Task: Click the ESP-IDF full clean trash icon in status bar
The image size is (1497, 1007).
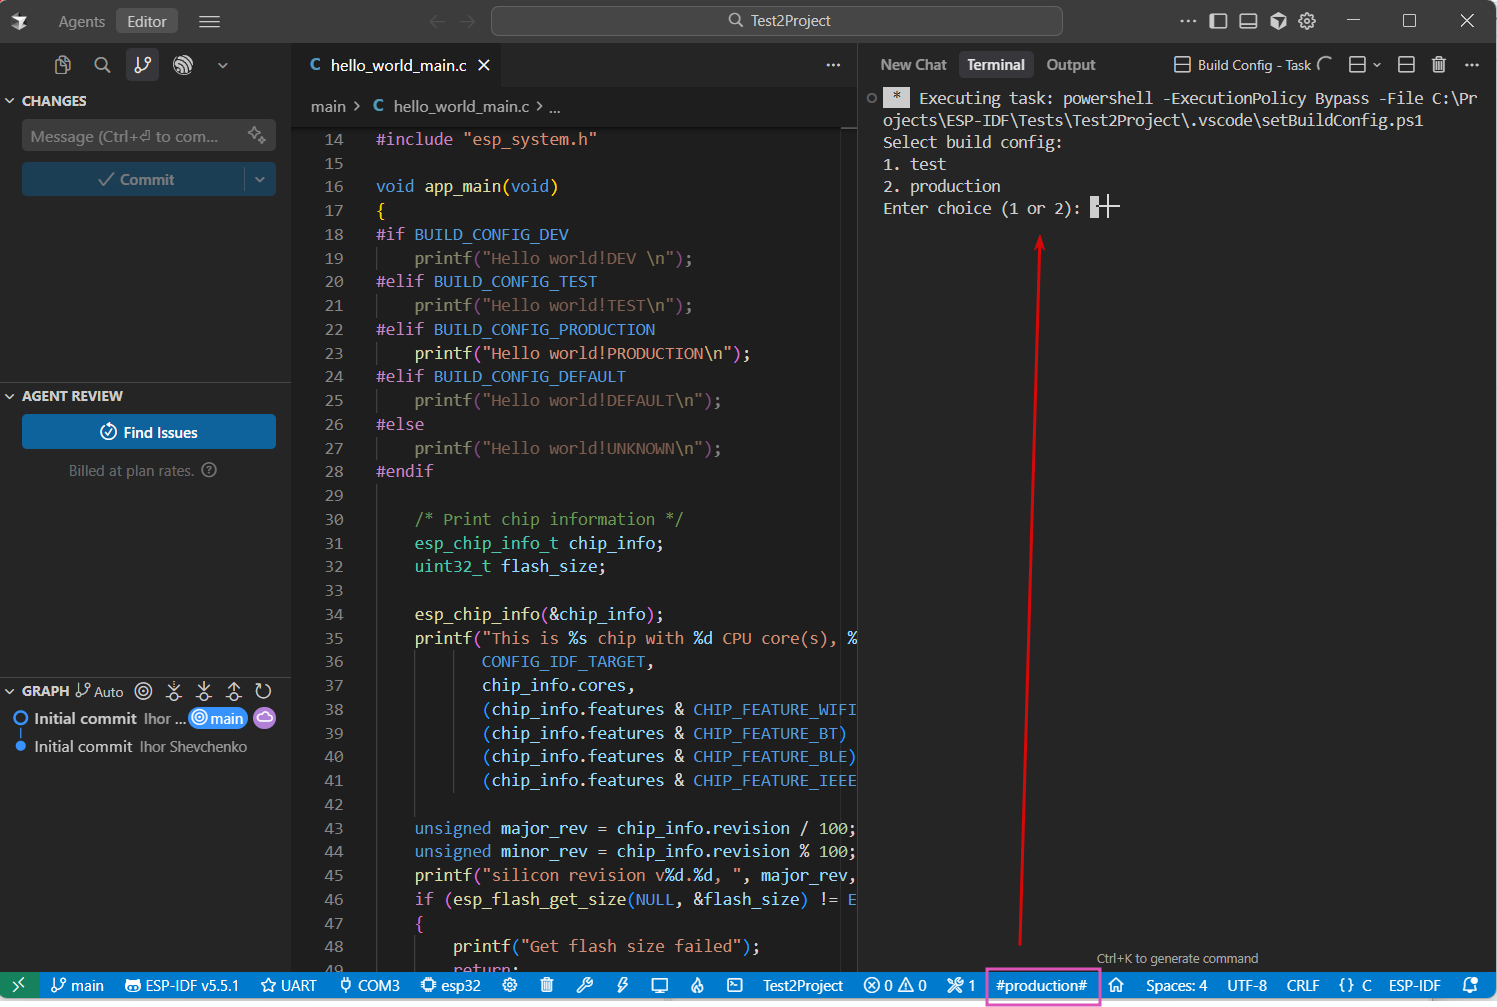Action: tap(547, 985)
